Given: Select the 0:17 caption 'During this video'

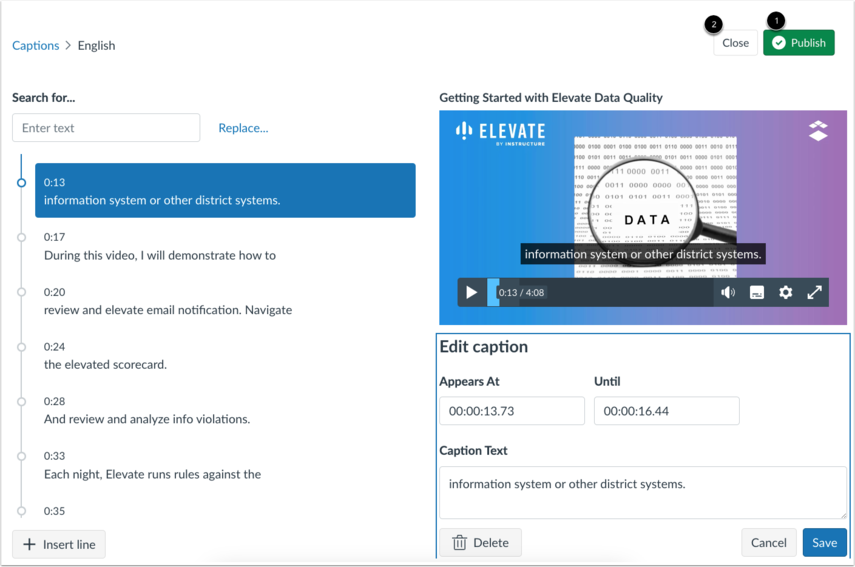Looking at the screenshot, I should [x=225, y=246].
